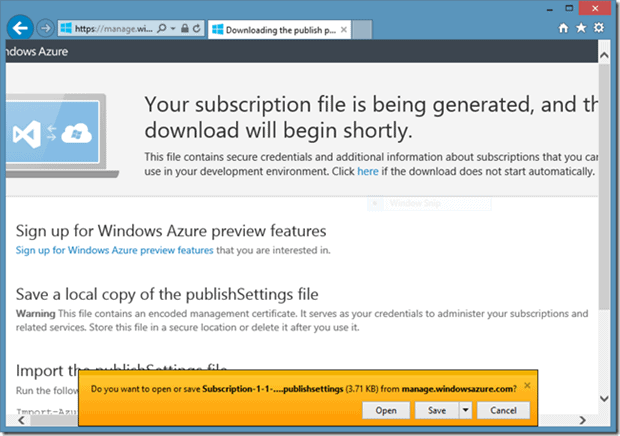The height and width of the screenshot is (436, 620).
Task: Select the Downloading the publish p... tab
Action: (x=280, y=30)
